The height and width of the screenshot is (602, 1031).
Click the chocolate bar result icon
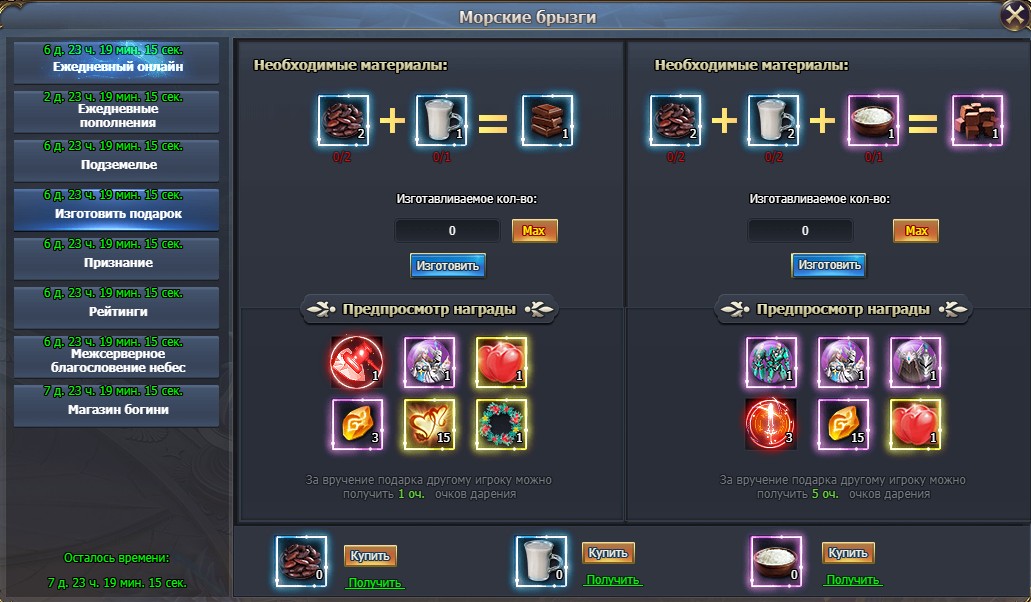547,120
